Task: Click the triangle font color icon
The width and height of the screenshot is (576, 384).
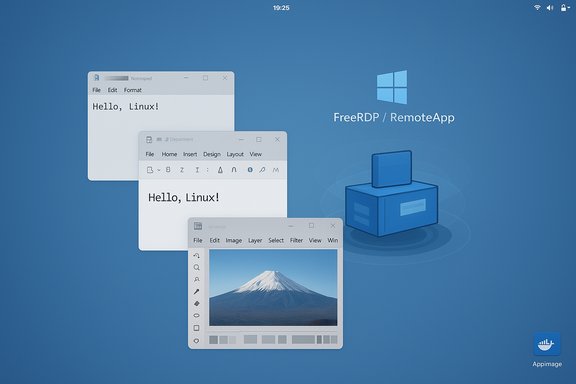Action: point(220,170)
